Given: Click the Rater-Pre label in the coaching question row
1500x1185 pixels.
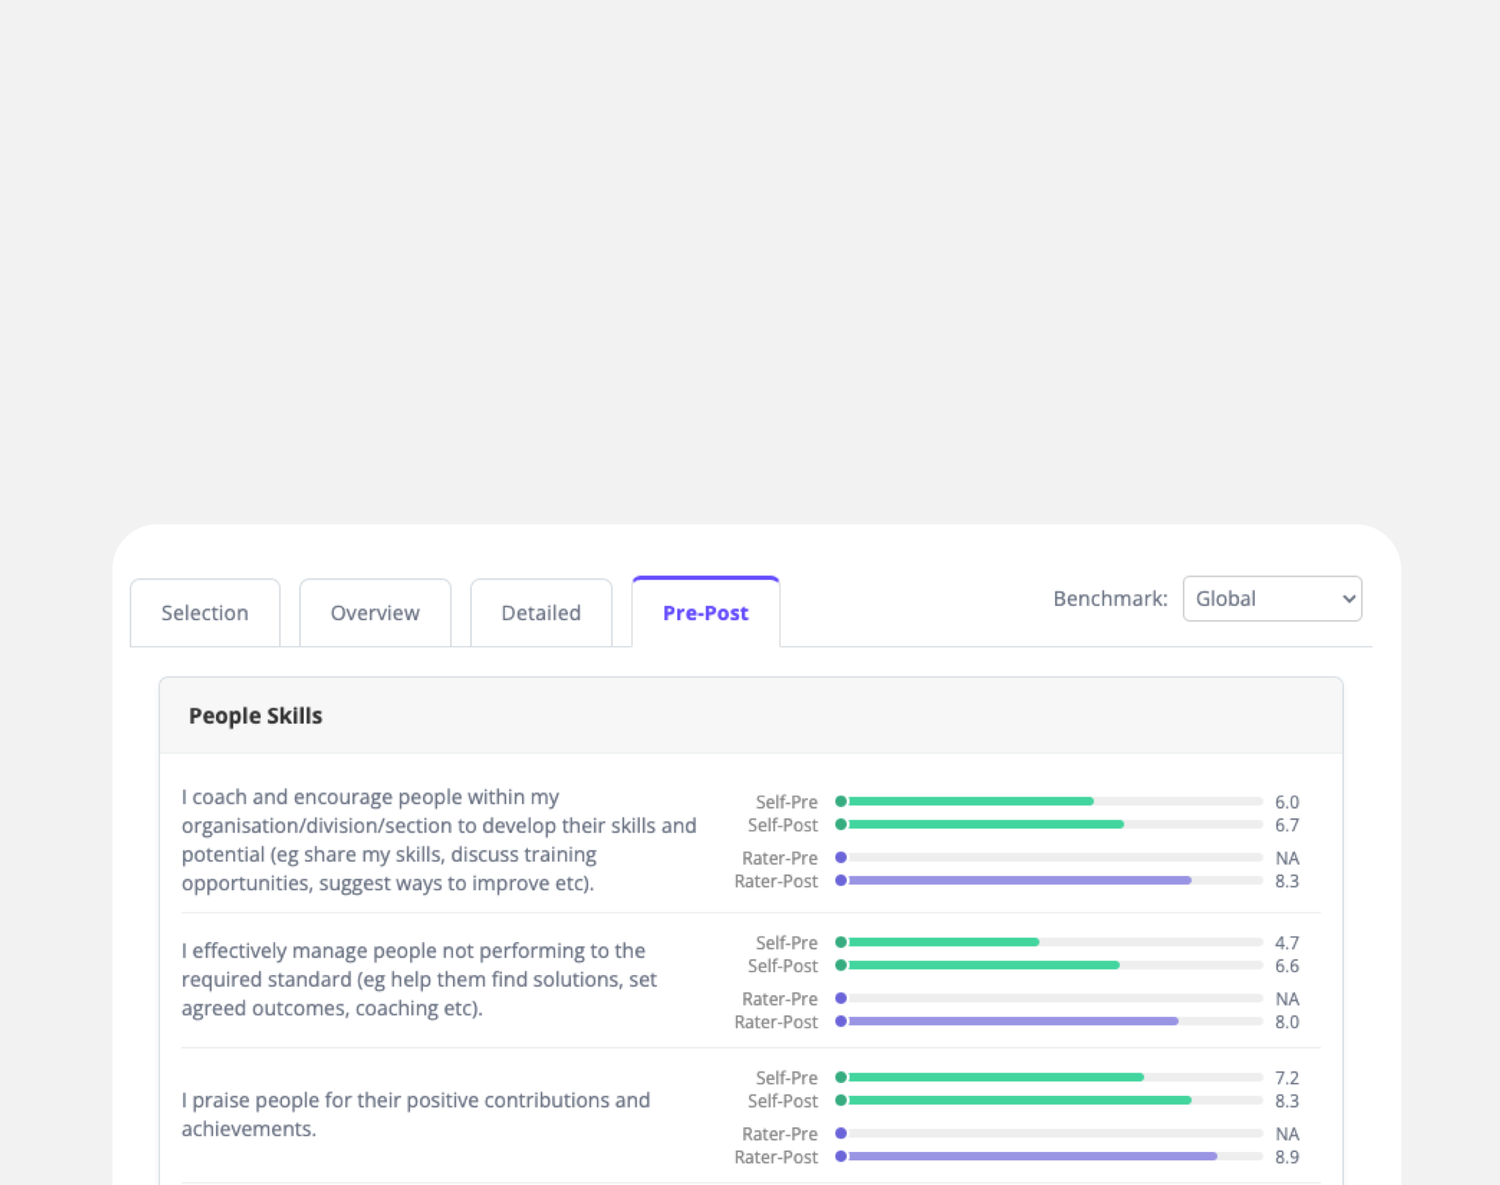Looking at the screenshot, I should pos(780,858).
